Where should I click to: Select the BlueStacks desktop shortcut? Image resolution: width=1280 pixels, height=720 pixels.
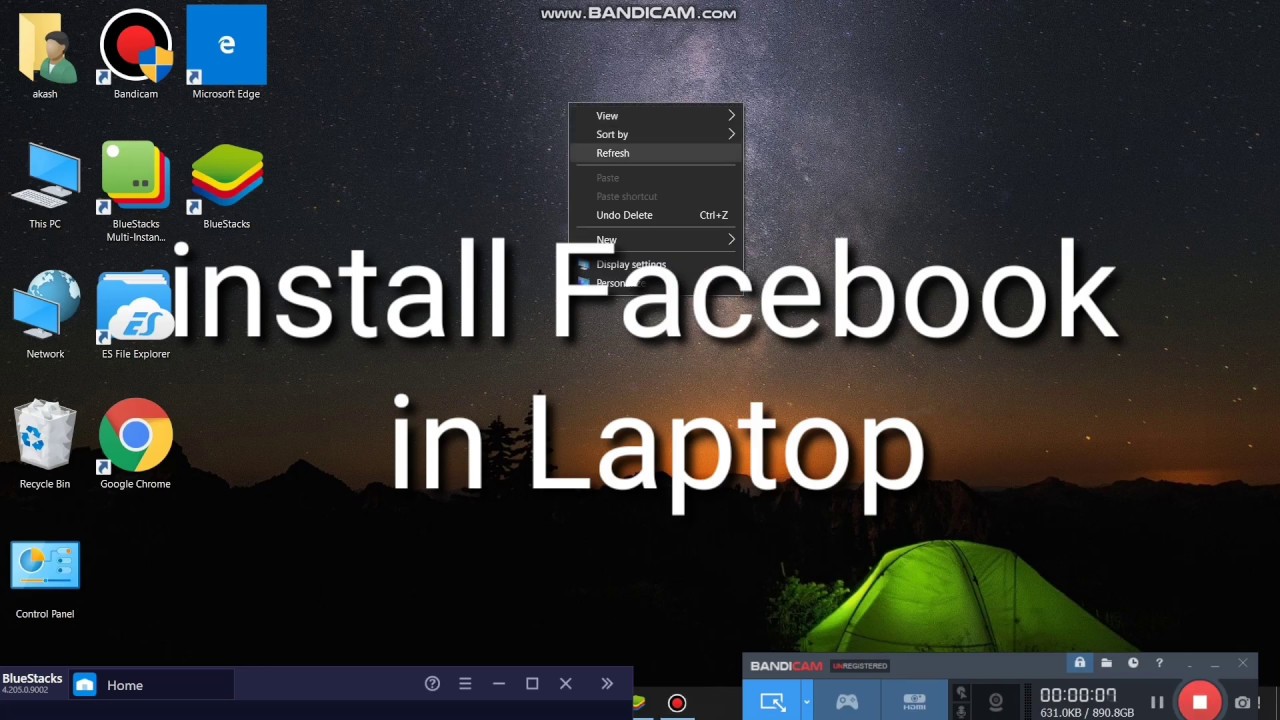(226, 185)
